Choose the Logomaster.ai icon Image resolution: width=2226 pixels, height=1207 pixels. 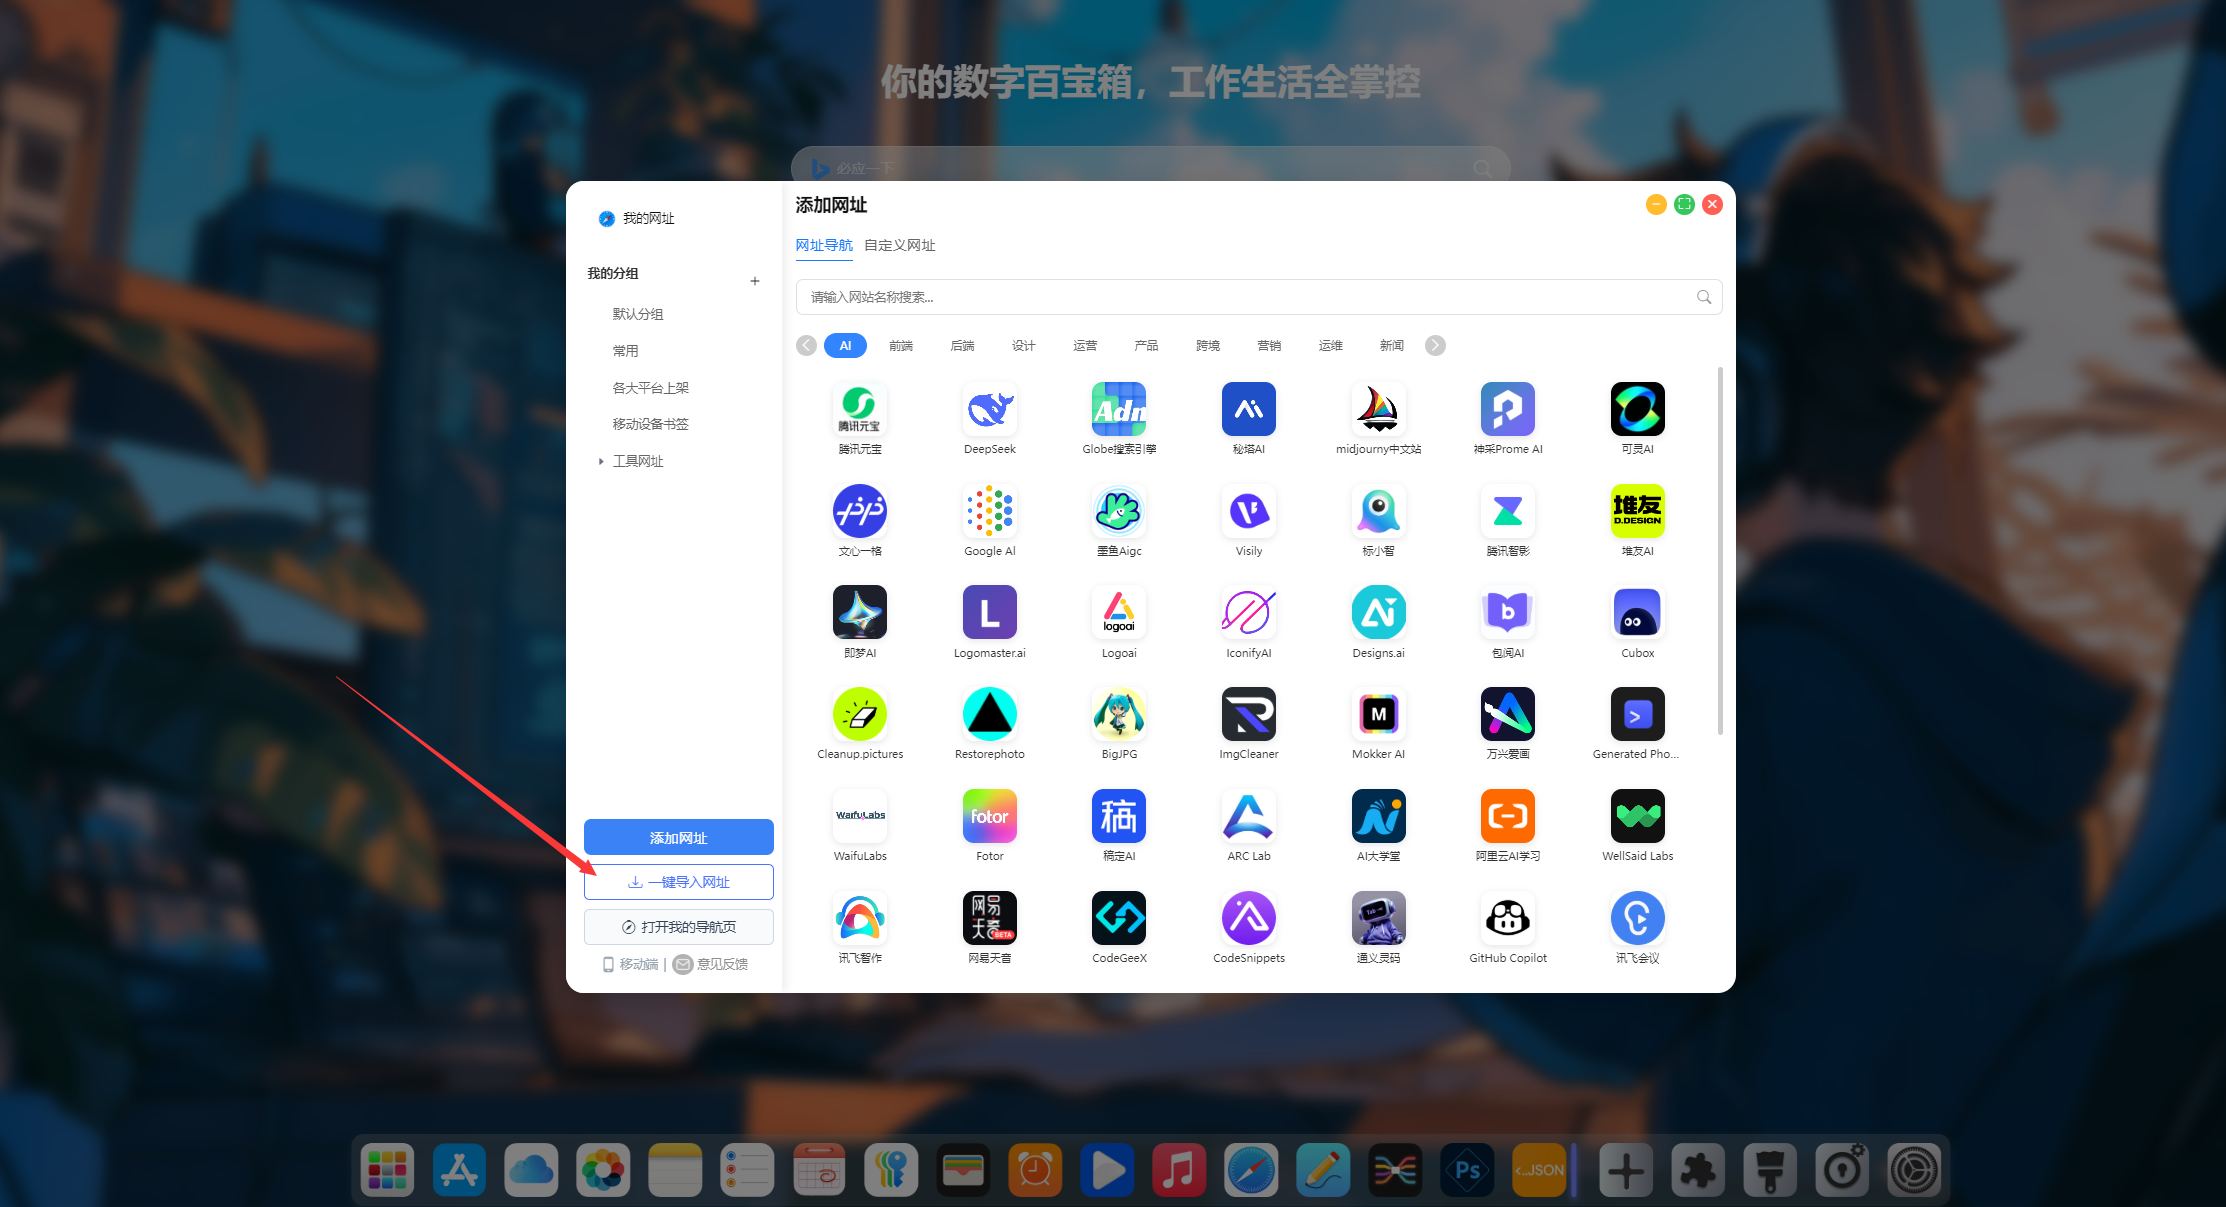coord(989,612)
